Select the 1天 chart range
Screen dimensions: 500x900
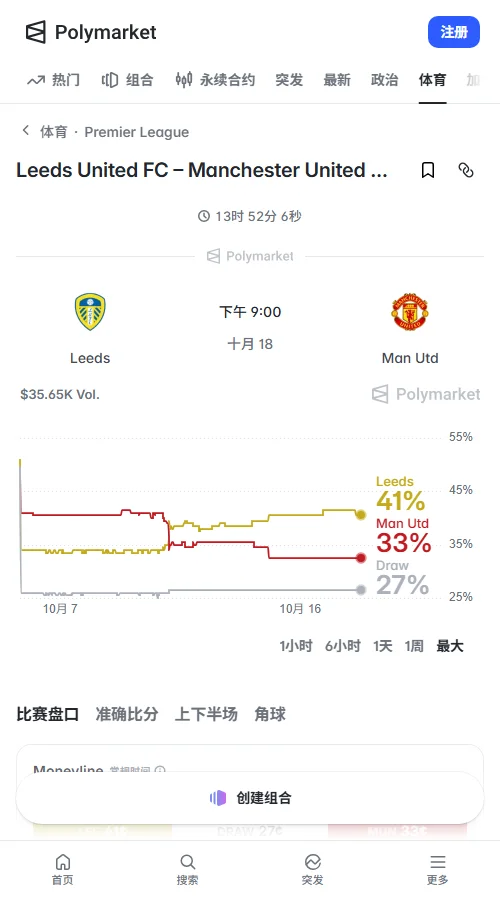[383, 646]
